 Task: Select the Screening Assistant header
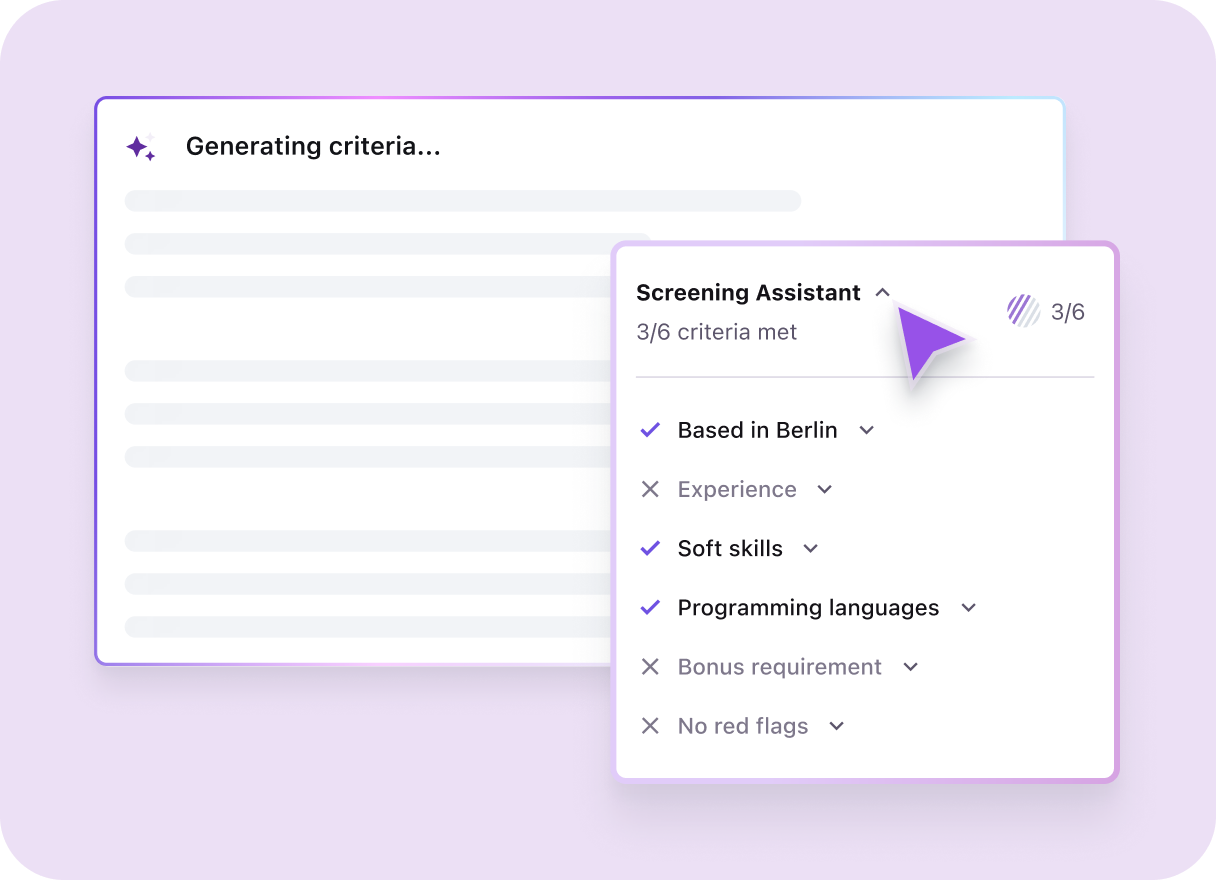(x=748, y=292)
